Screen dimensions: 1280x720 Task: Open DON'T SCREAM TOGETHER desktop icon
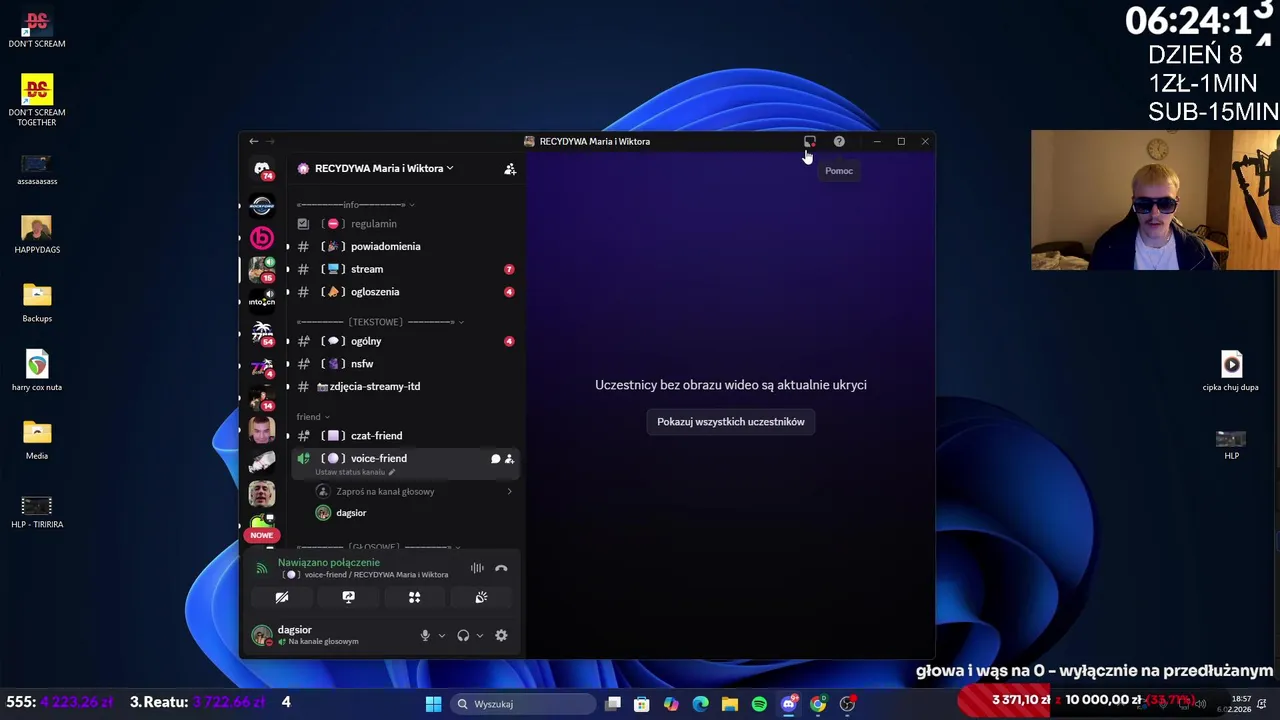pyautogui.click(x=37, y=100)
